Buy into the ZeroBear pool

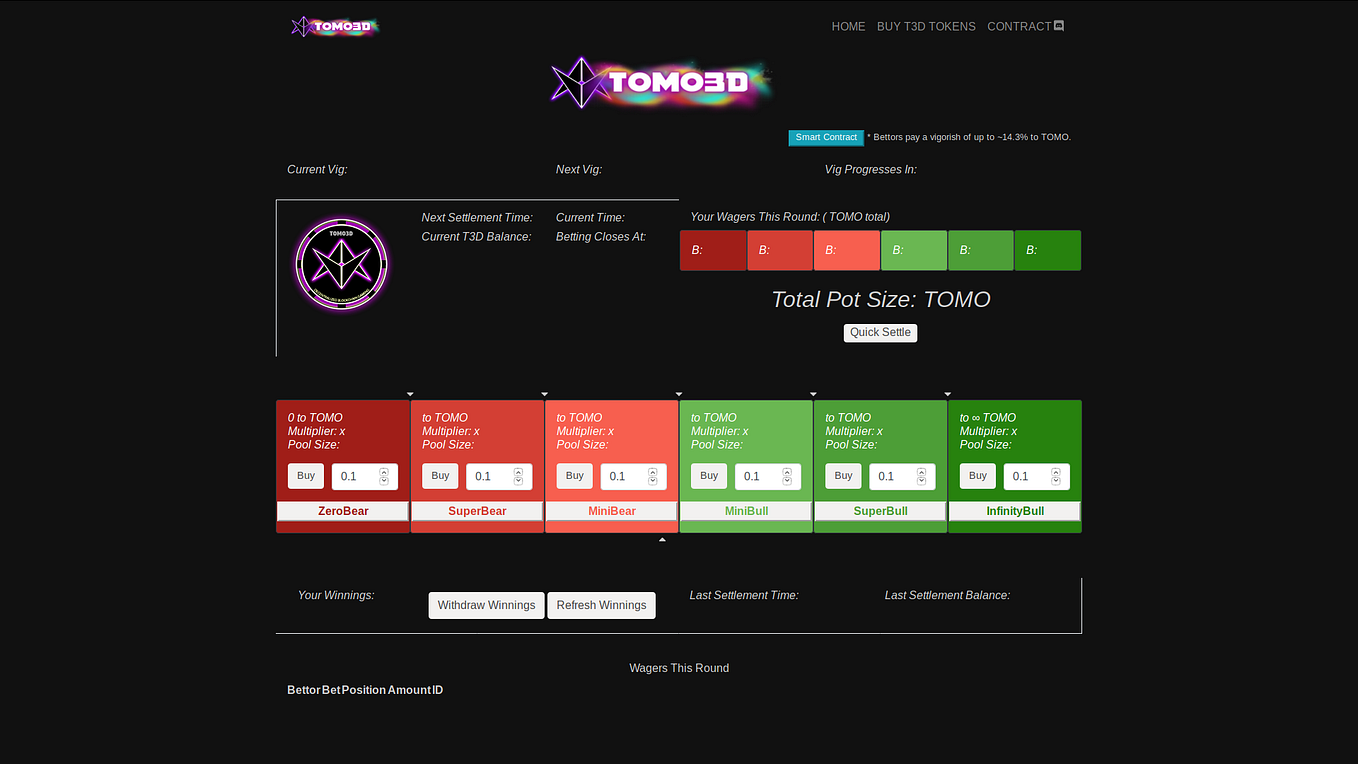pos(305,476)
